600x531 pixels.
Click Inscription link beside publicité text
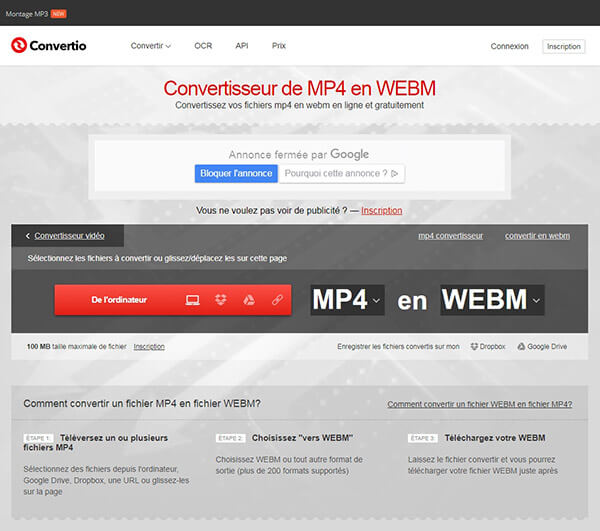coord(382,210)
